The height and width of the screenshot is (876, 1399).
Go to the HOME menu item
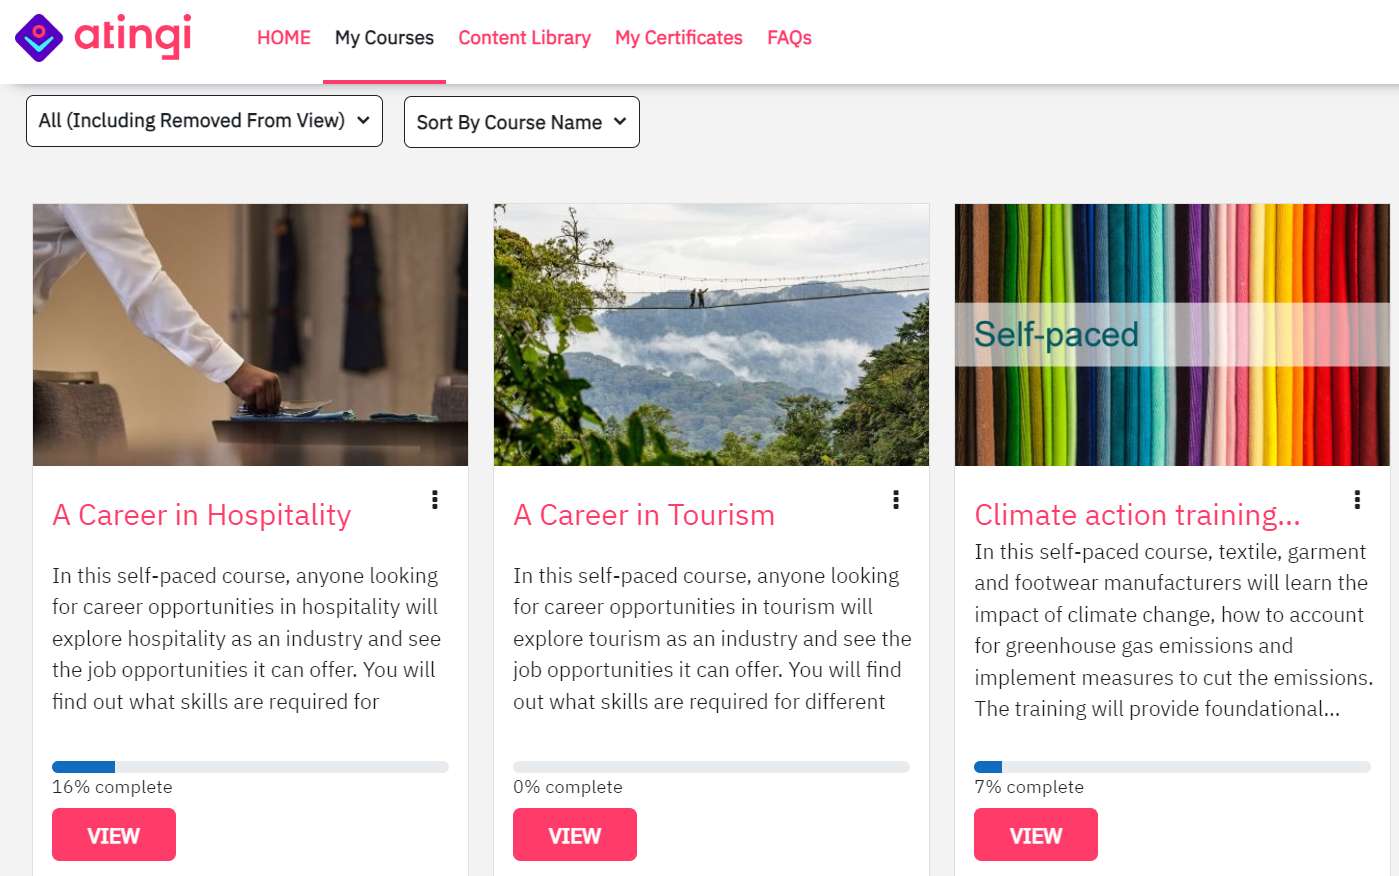284,38
